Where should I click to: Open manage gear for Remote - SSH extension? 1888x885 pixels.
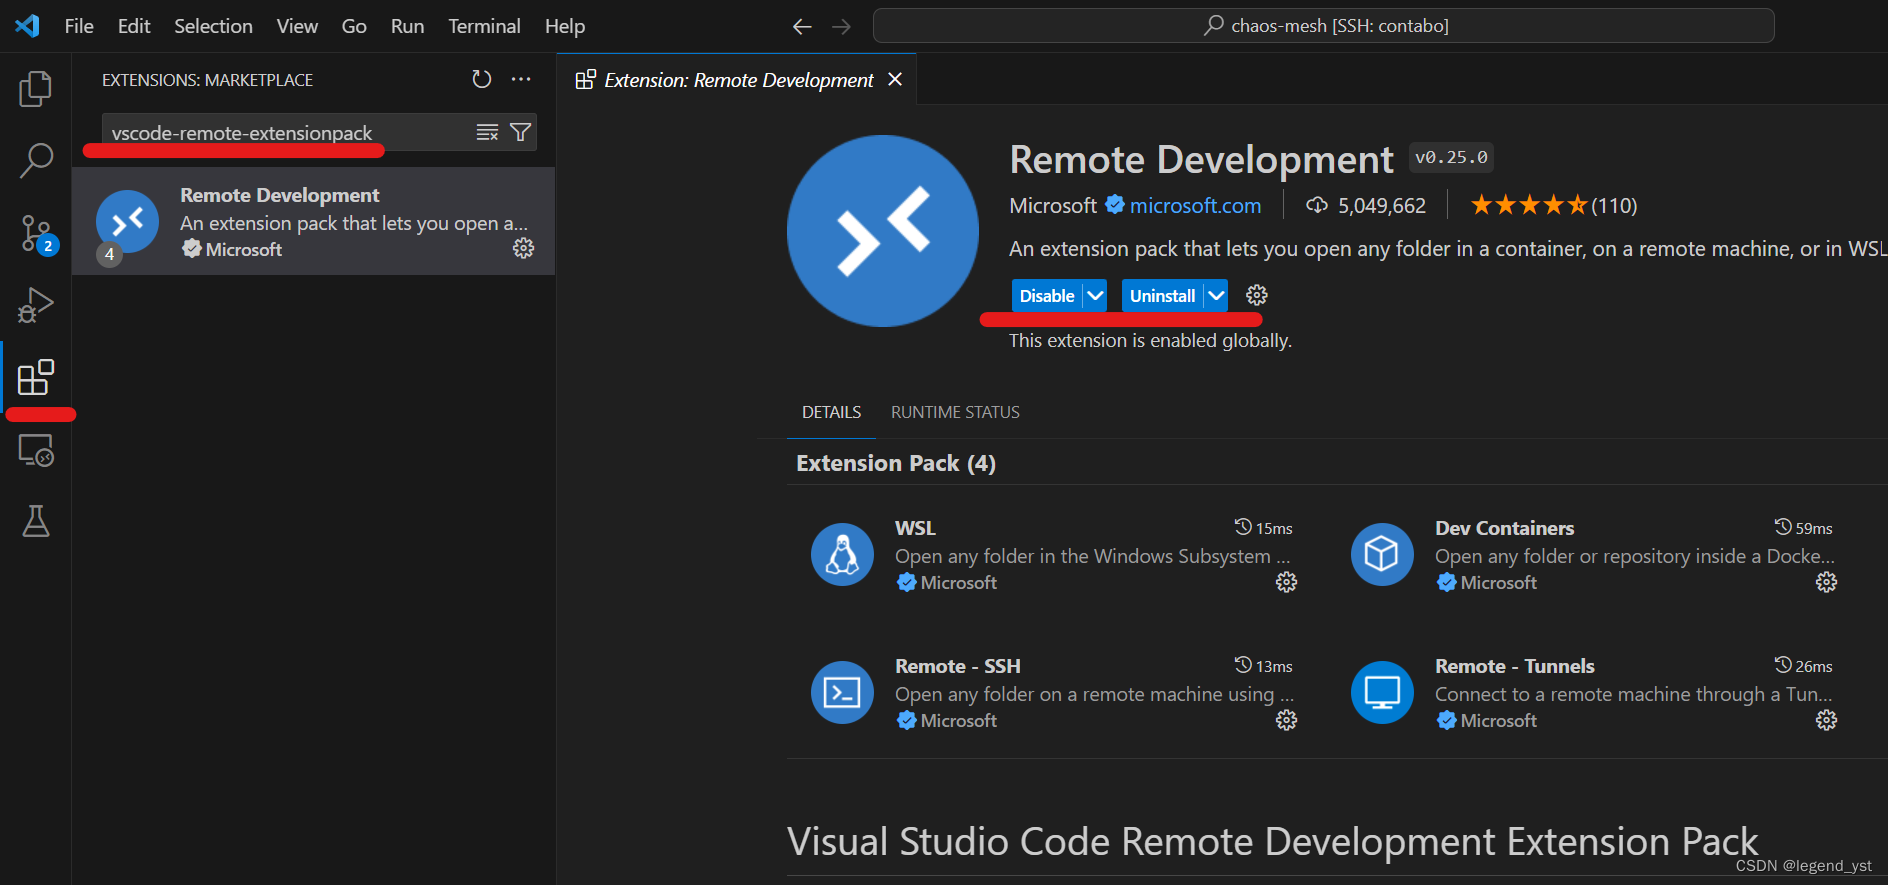[1286, 720]
